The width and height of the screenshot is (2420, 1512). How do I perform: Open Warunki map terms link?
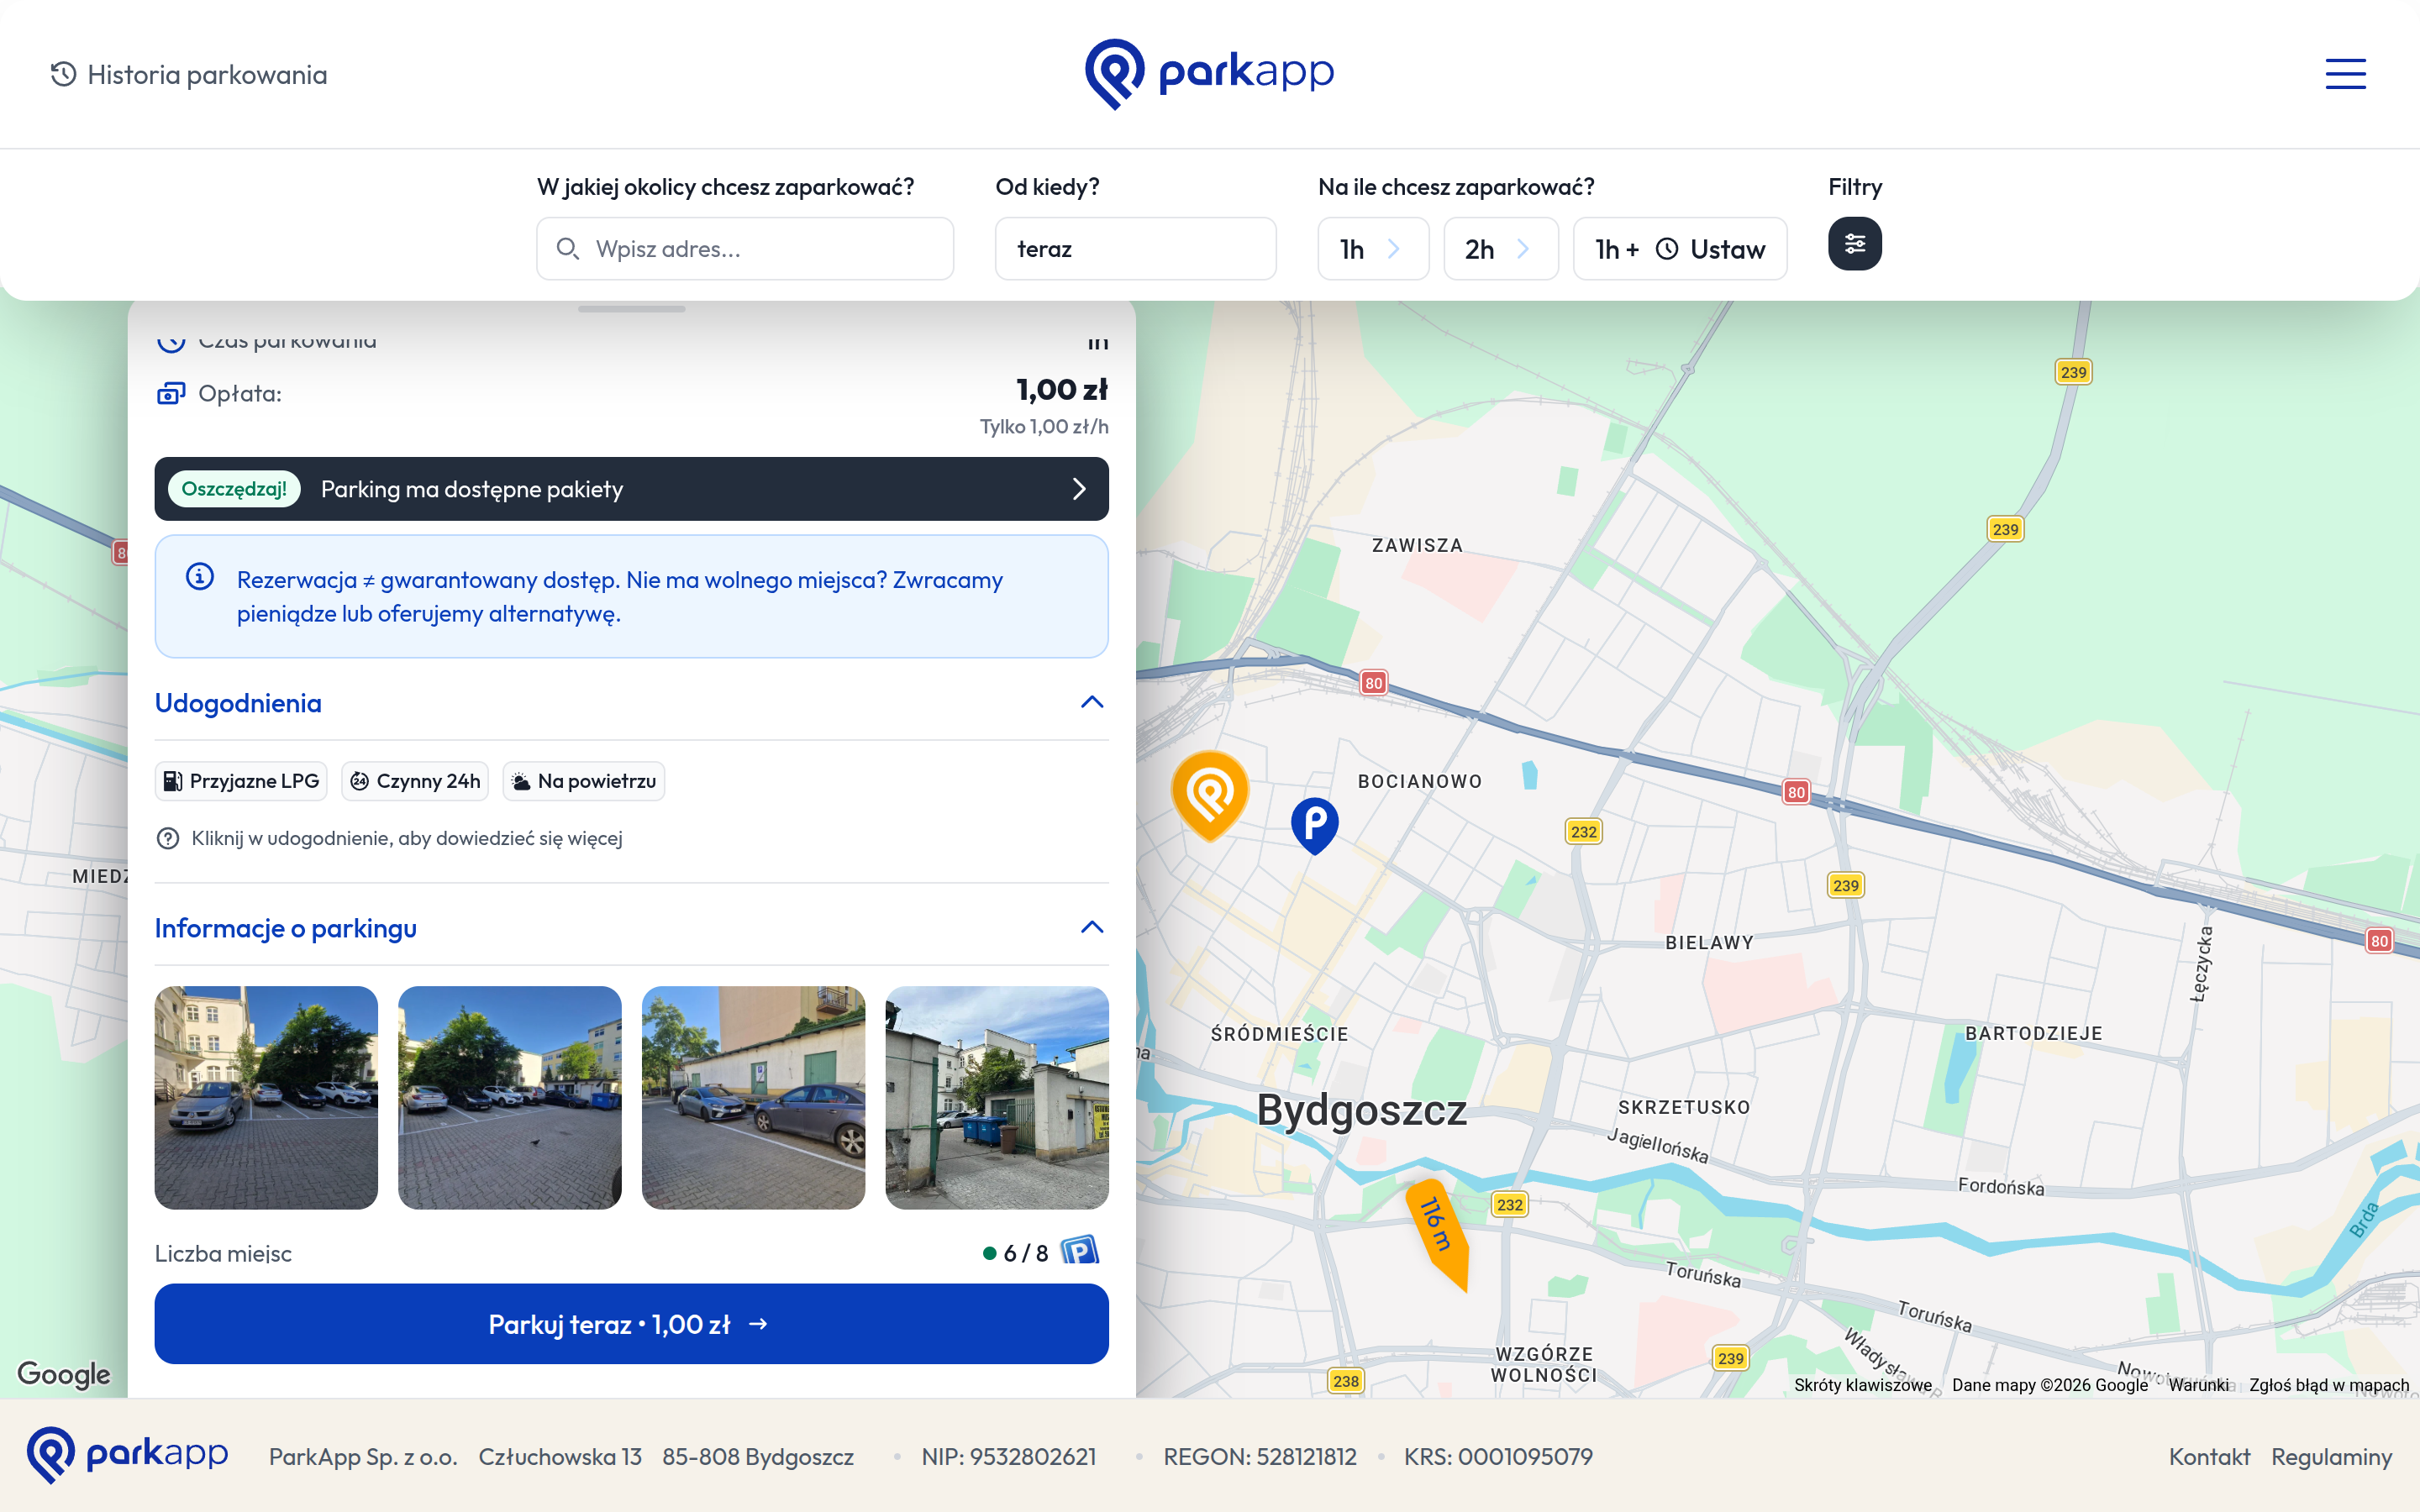(x=2198, y=1385)
